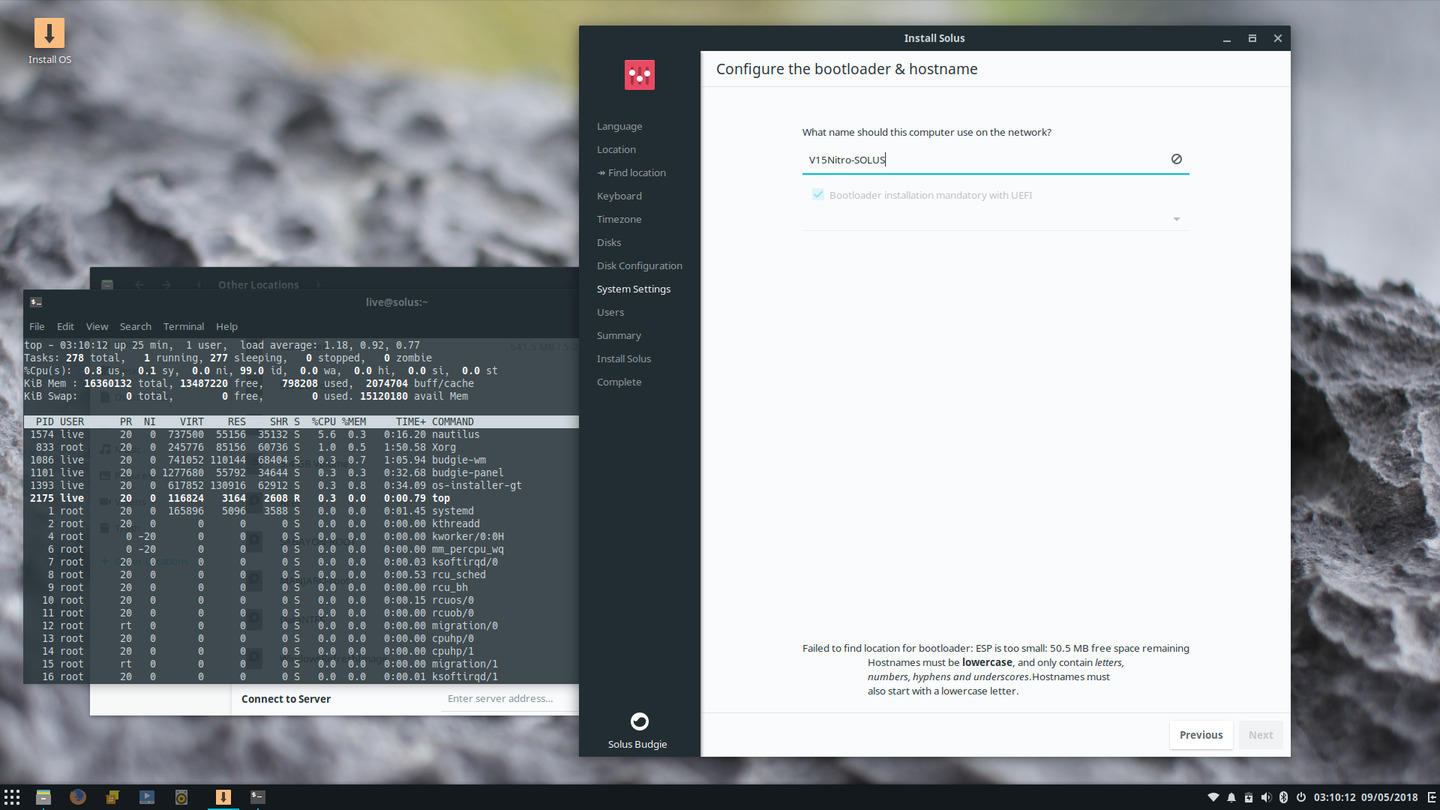Click the COMMAND column header in top
This screenshot has height=810, width=1440.
[x=453, y=422]
